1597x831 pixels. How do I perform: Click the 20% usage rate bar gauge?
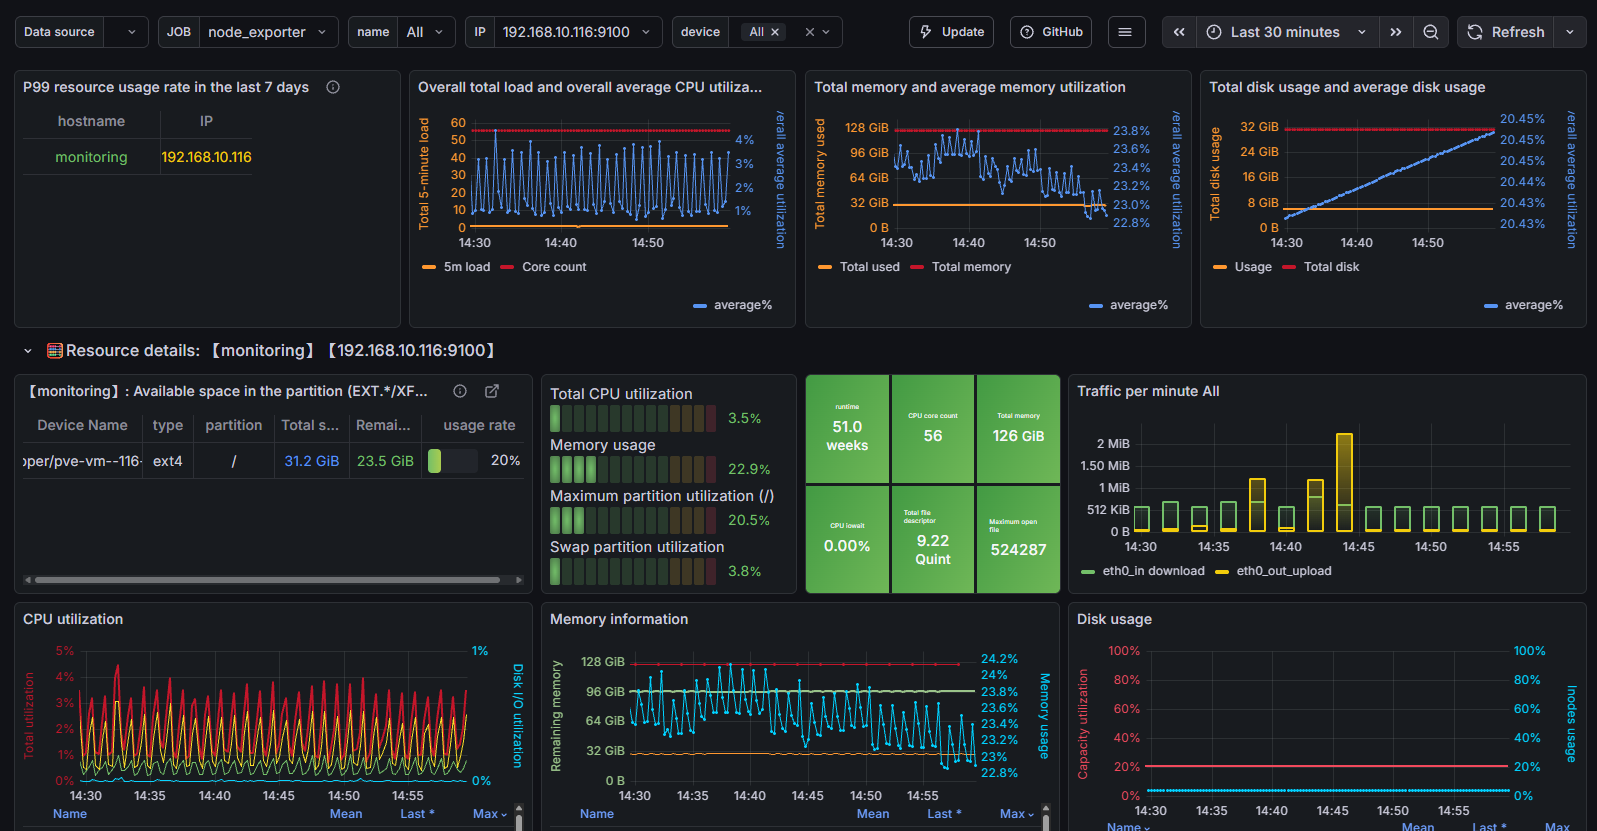point(452,461)
